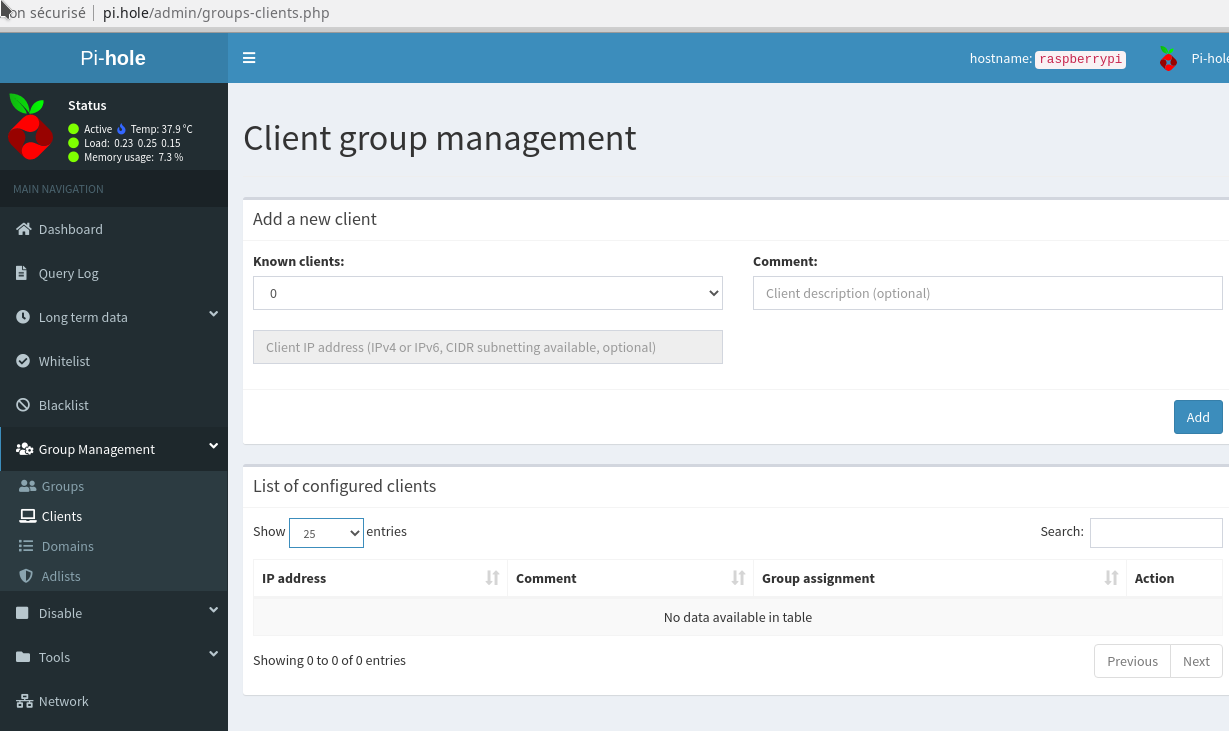Click the Pi-hole raspberry logo in sidebar

(30, 127)
